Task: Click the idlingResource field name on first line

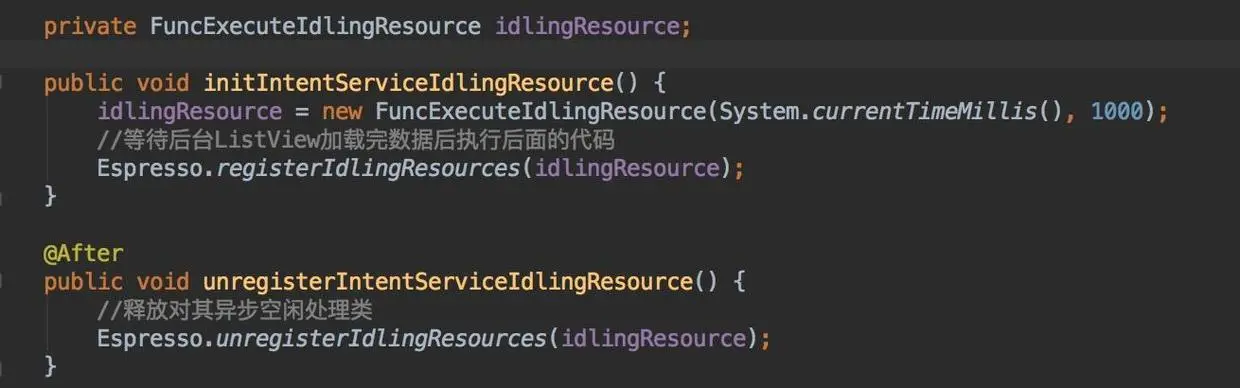Action: pos(588,26)
